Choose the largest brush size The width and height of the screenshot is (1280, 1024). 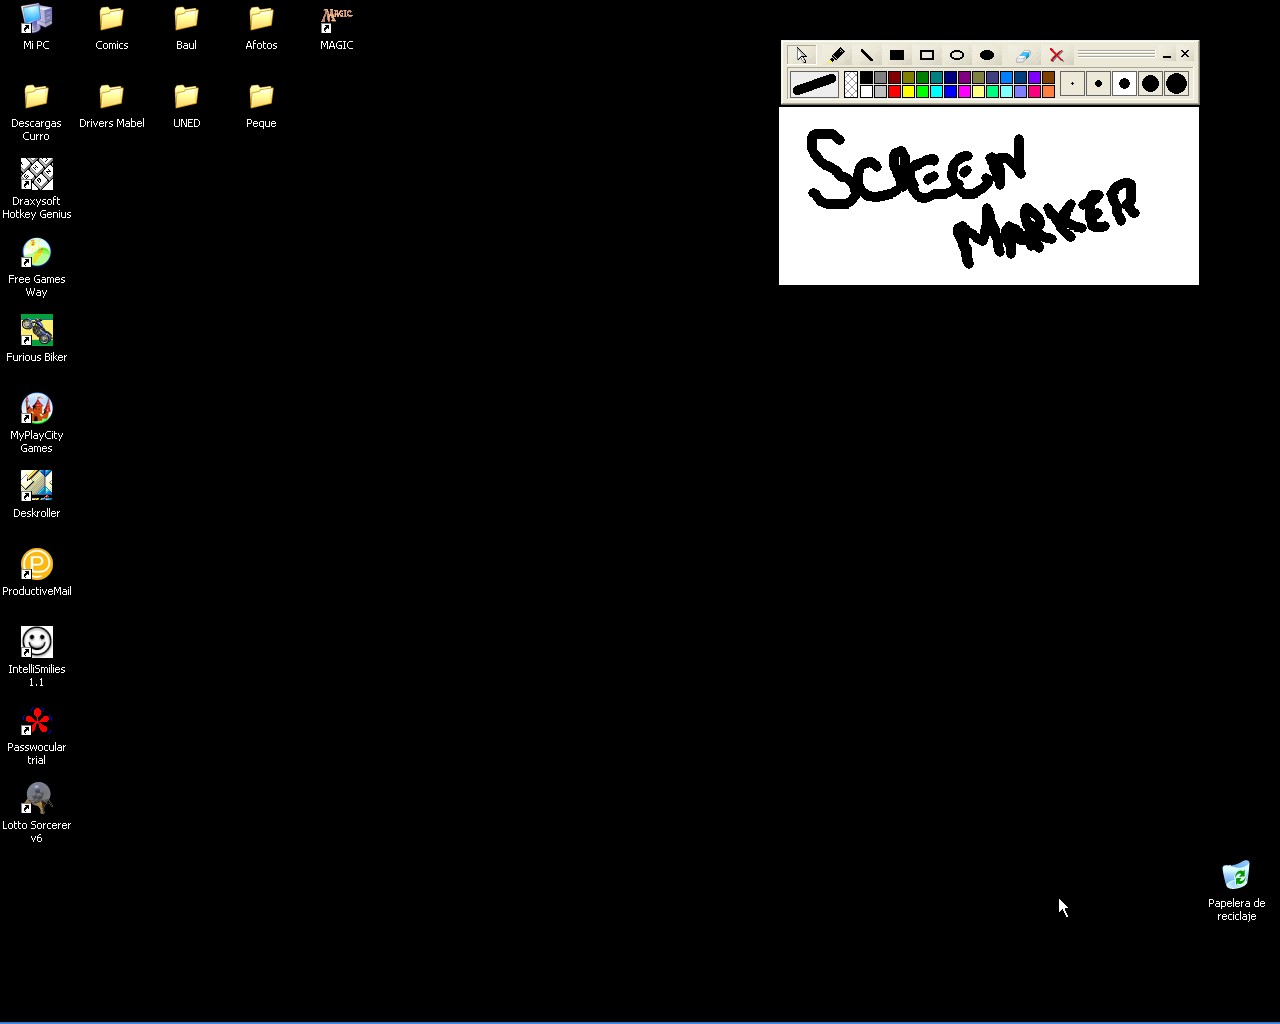point(1176,84)
